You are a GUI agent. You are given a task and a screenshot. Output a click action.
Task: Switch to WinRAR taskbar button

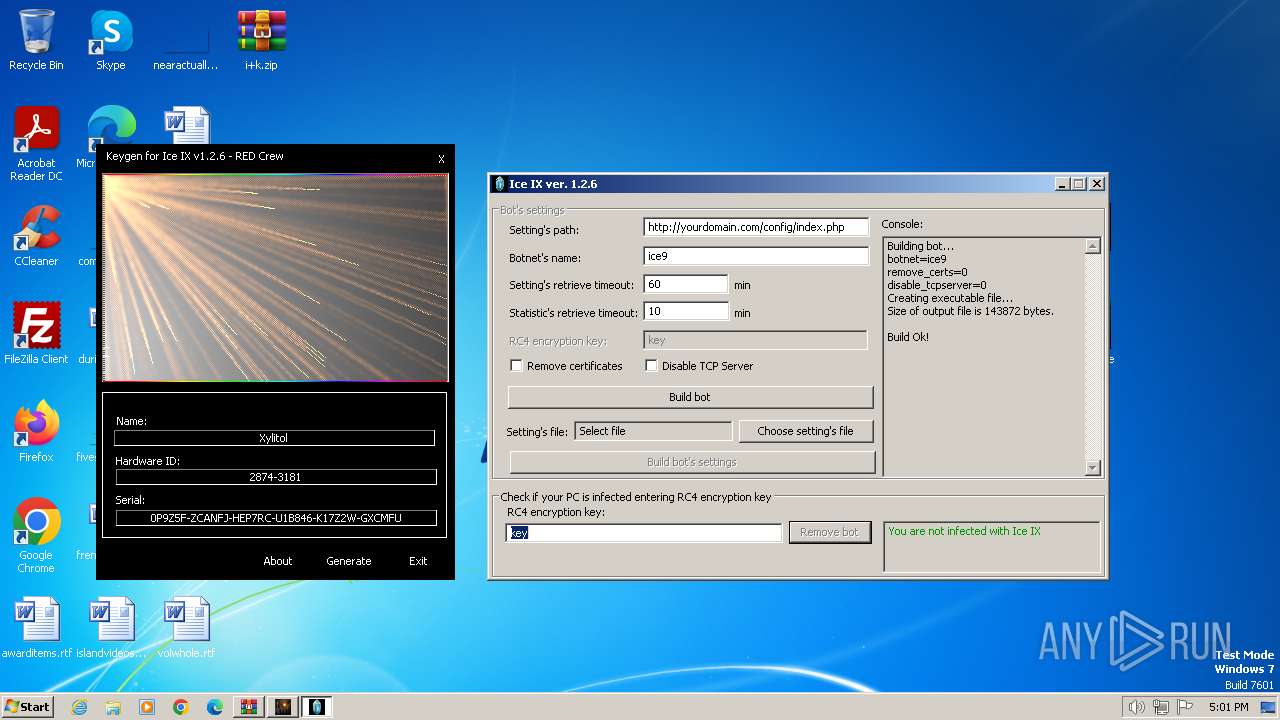[249, 707]
